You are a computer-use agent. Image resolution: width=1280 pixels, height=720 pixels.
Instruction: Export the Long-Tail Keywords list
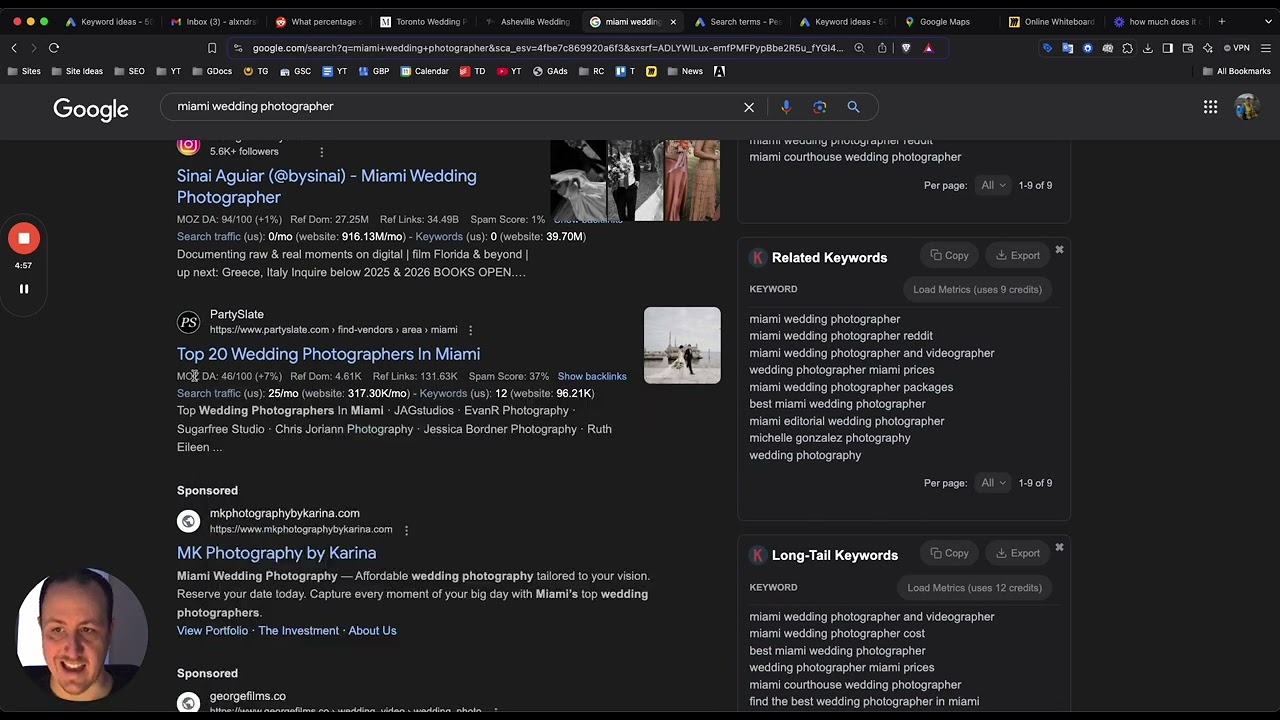coord(1018,554)
